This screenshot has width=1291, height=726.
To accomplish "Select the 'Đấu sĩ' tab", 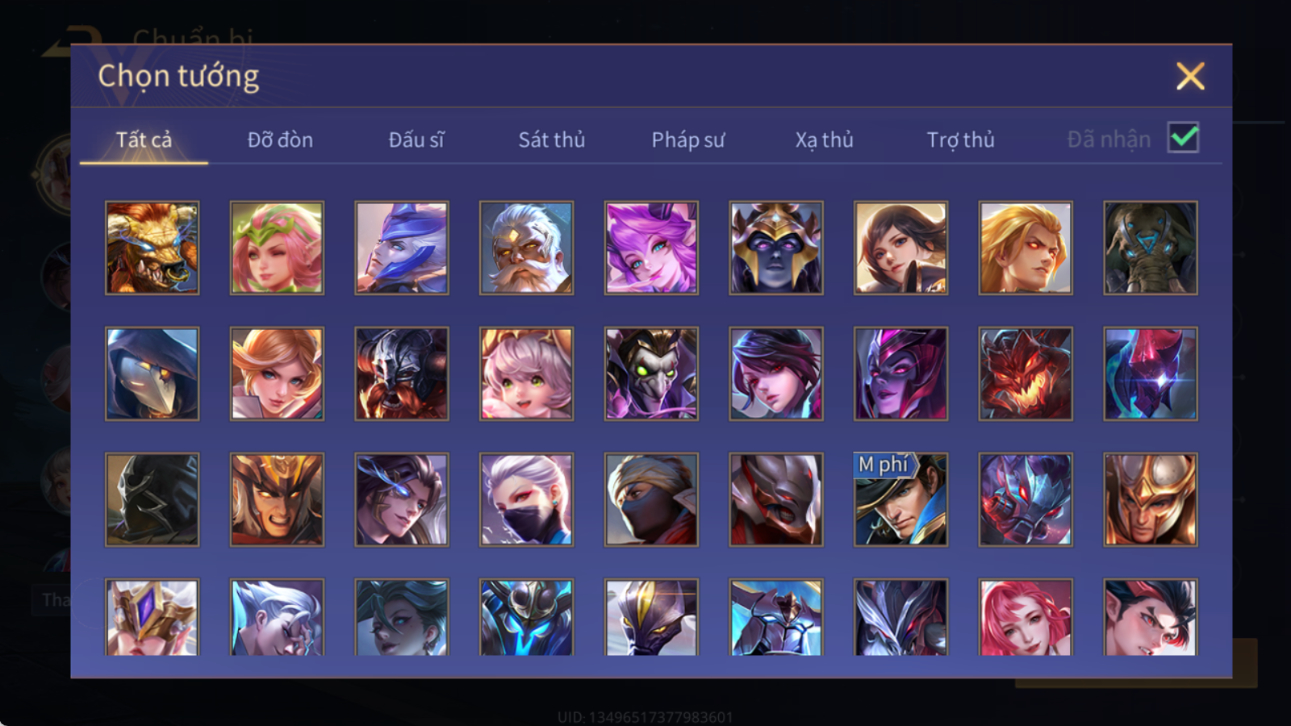I will tap(416, 140).
